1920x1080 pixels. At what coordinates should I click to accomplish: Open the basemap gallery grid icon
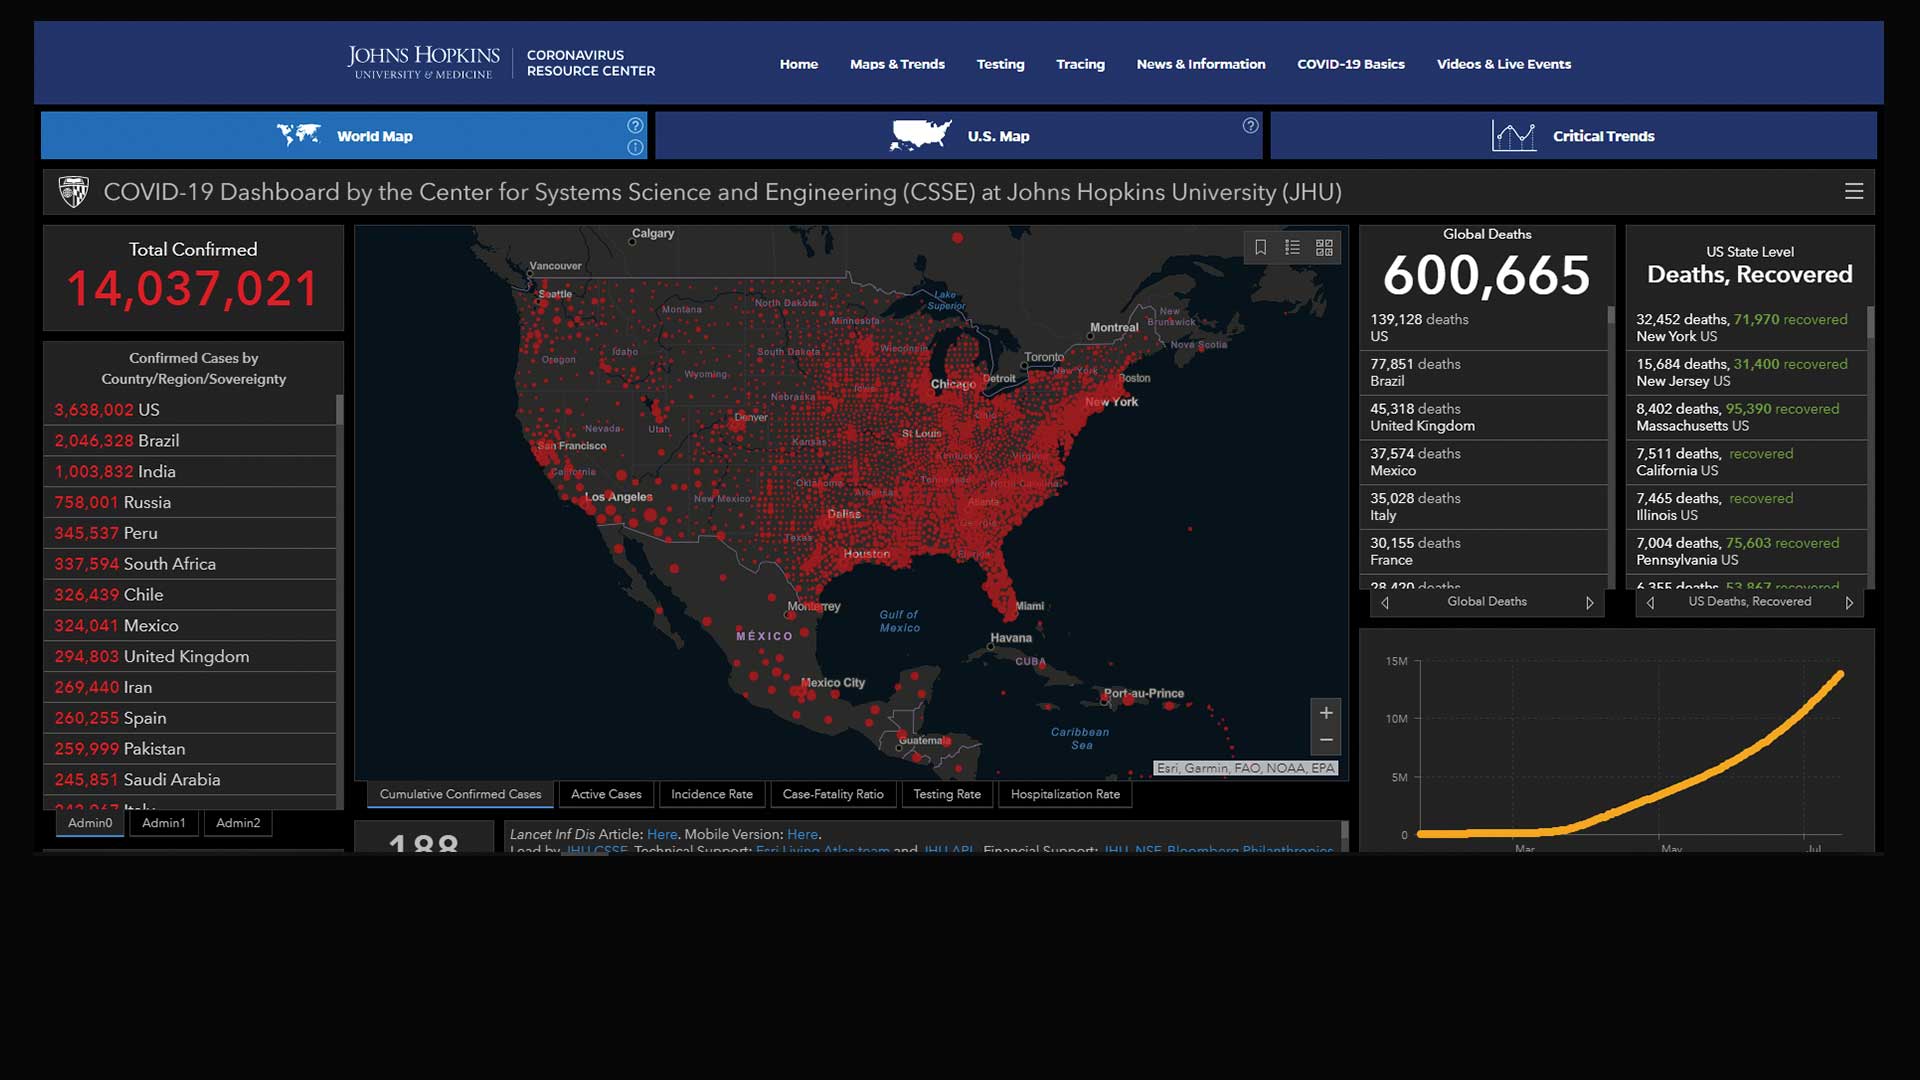(x=1324, y=247)
